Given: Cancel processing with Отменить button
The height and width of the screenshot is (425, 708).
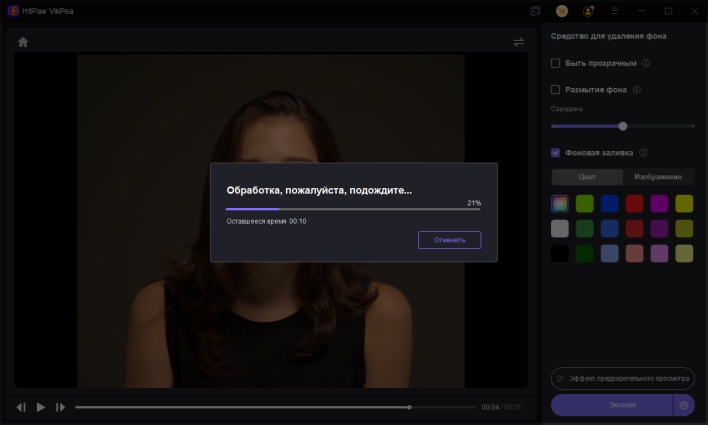Looking at the screenshot, I should pos(450,240).
